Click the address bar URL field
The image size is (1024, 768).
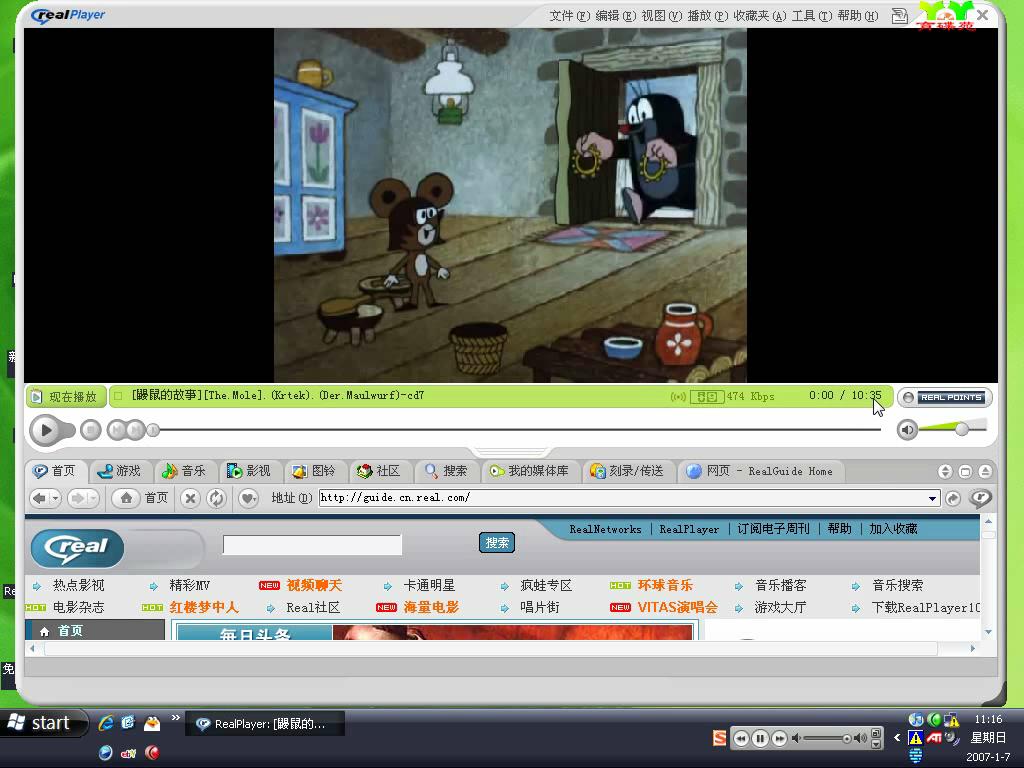(x=622, y=498)
